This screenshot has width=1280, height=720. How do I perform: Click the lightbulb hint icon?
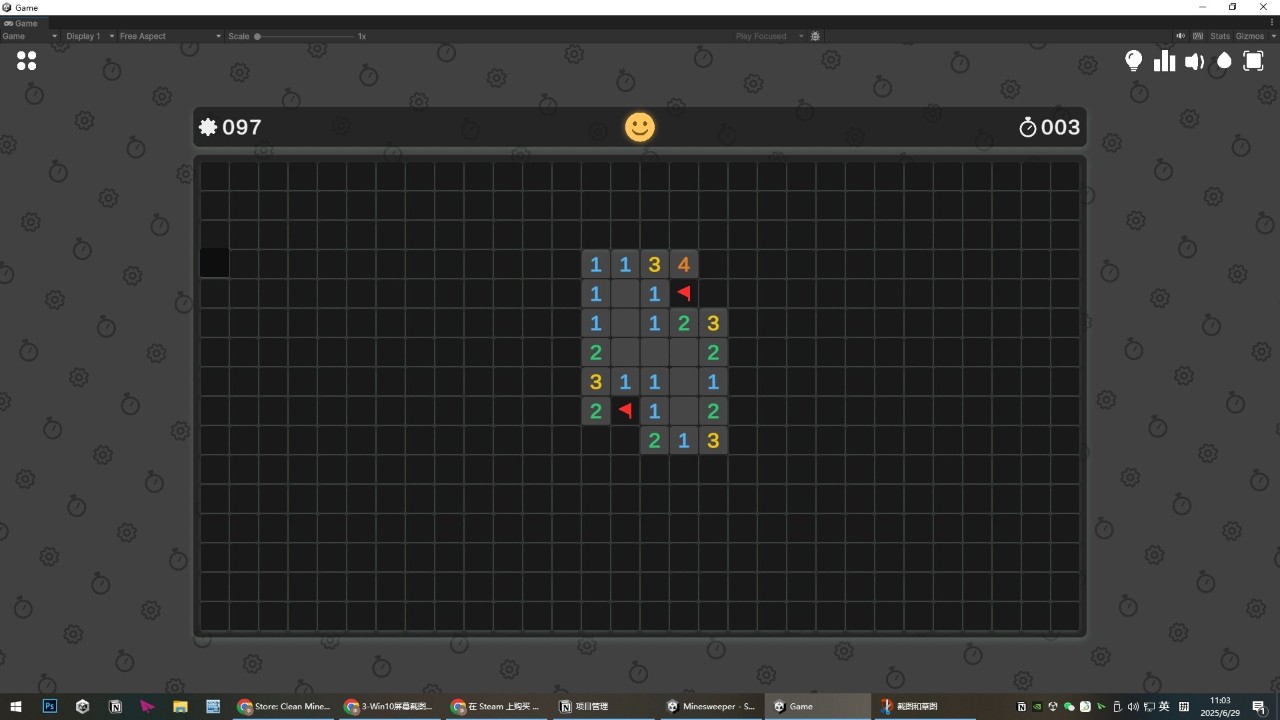(1133, 61)
